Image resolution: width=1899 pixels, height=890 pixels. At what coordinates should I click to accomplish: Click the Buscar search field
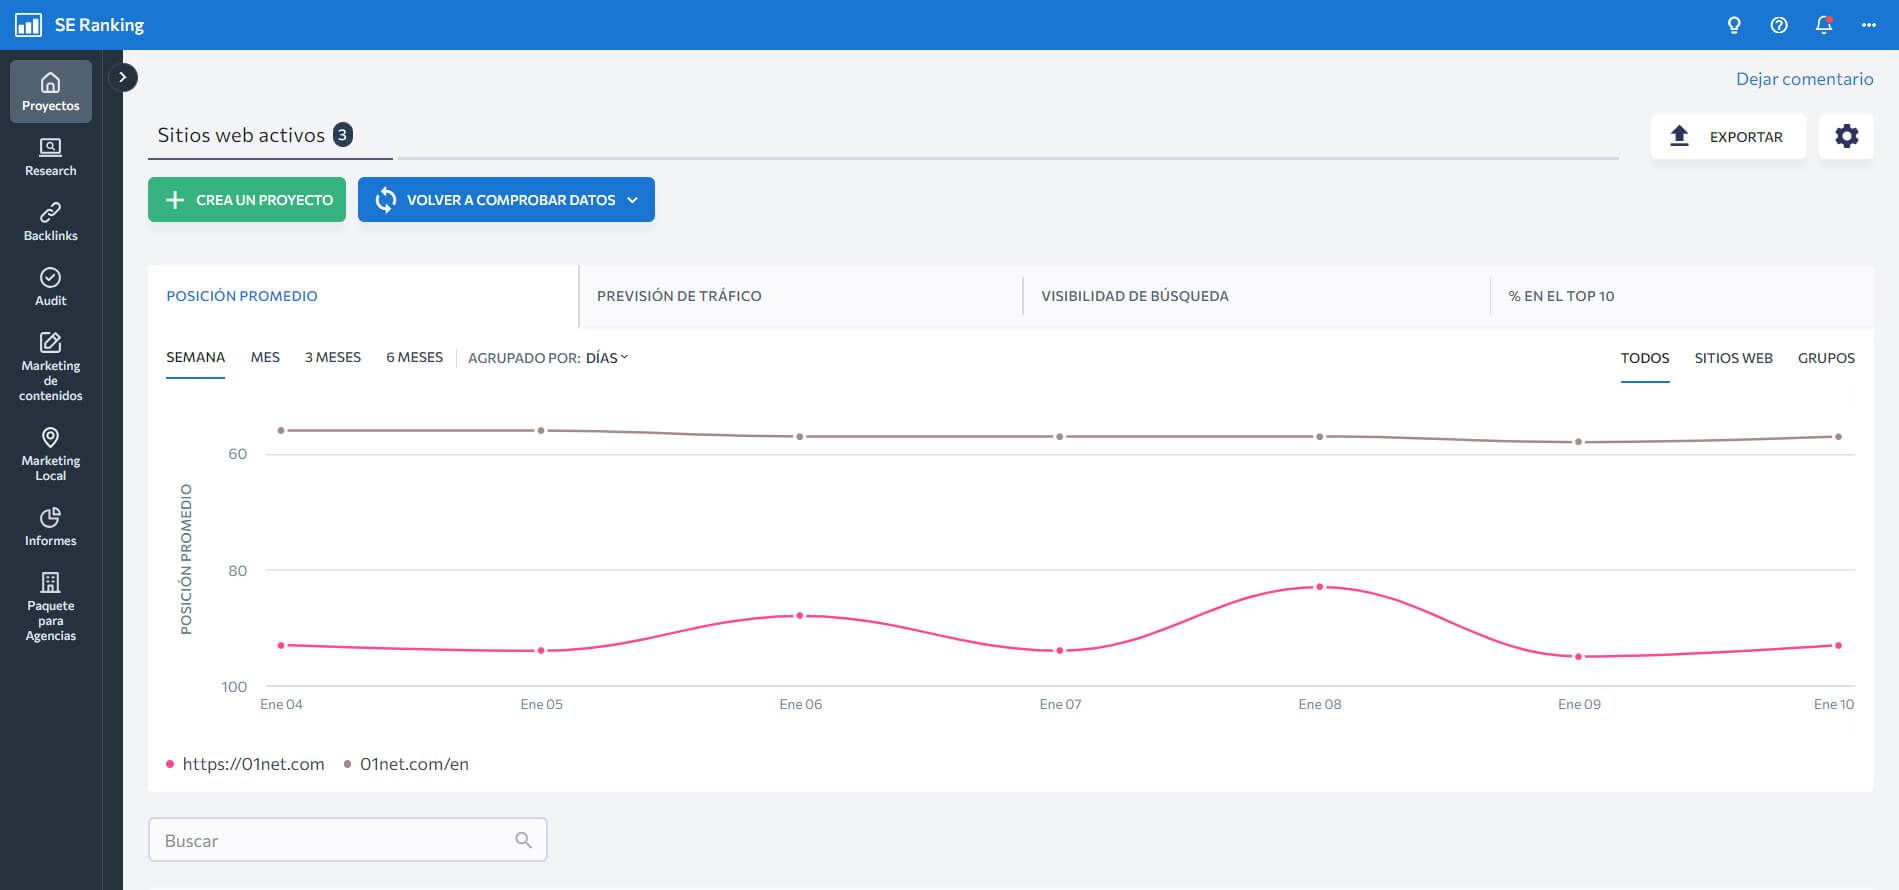click(x=348, y=840)
